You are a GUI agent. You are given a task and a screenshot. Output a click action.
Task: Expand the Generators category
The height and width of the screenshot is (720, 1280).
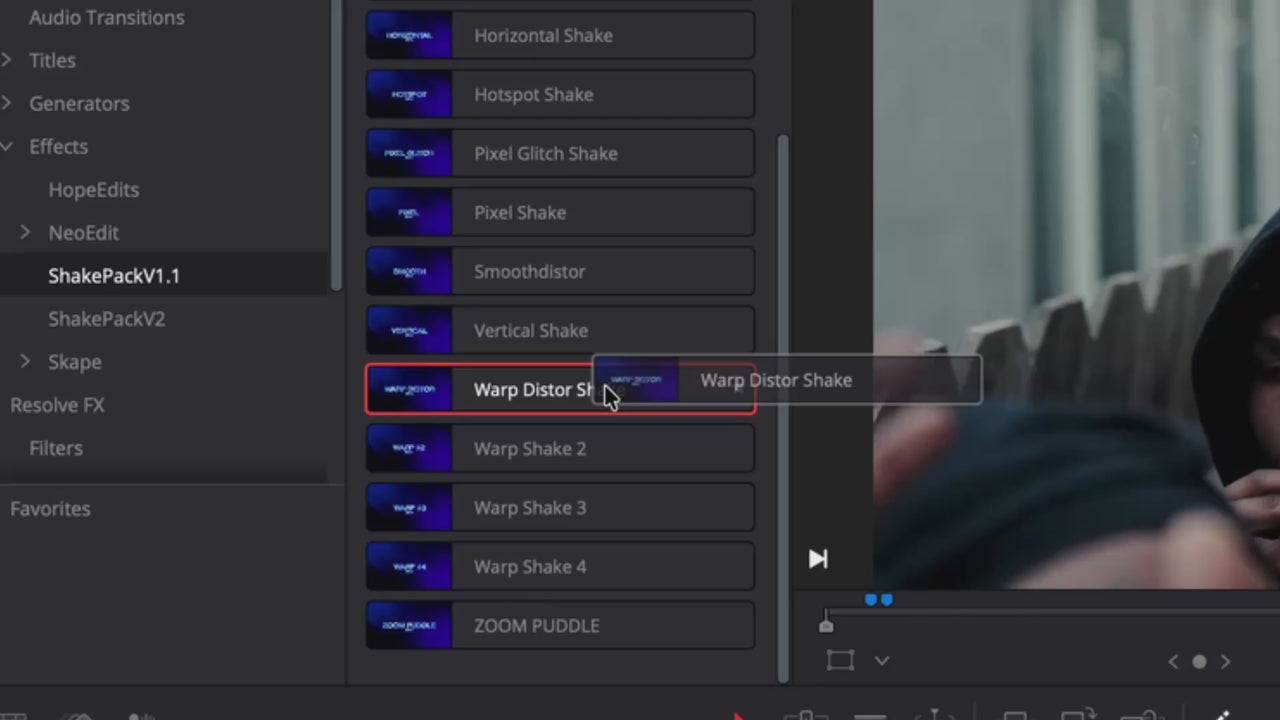(x=7, y=104)
